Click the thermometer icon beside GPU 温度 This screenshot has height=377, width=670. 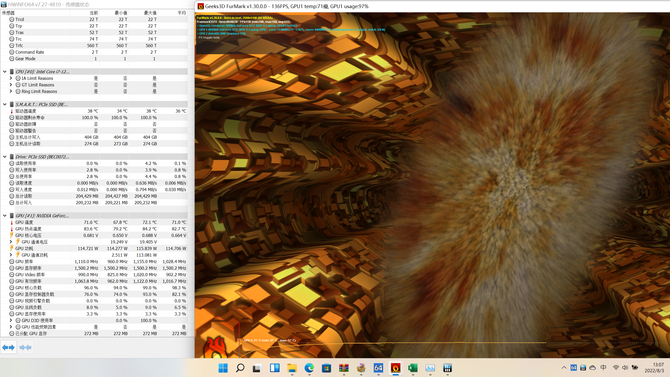click(x=12, y=222)
